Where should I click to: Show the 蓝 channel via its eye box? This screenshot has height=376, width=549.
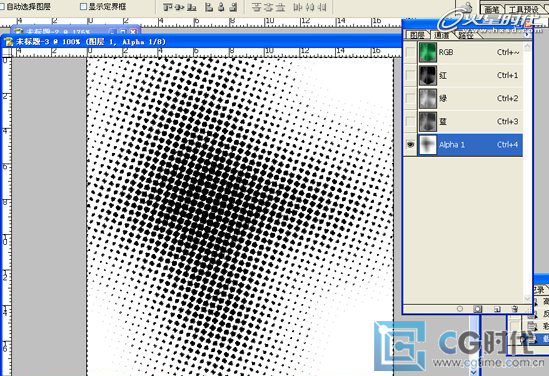[410, 121]
